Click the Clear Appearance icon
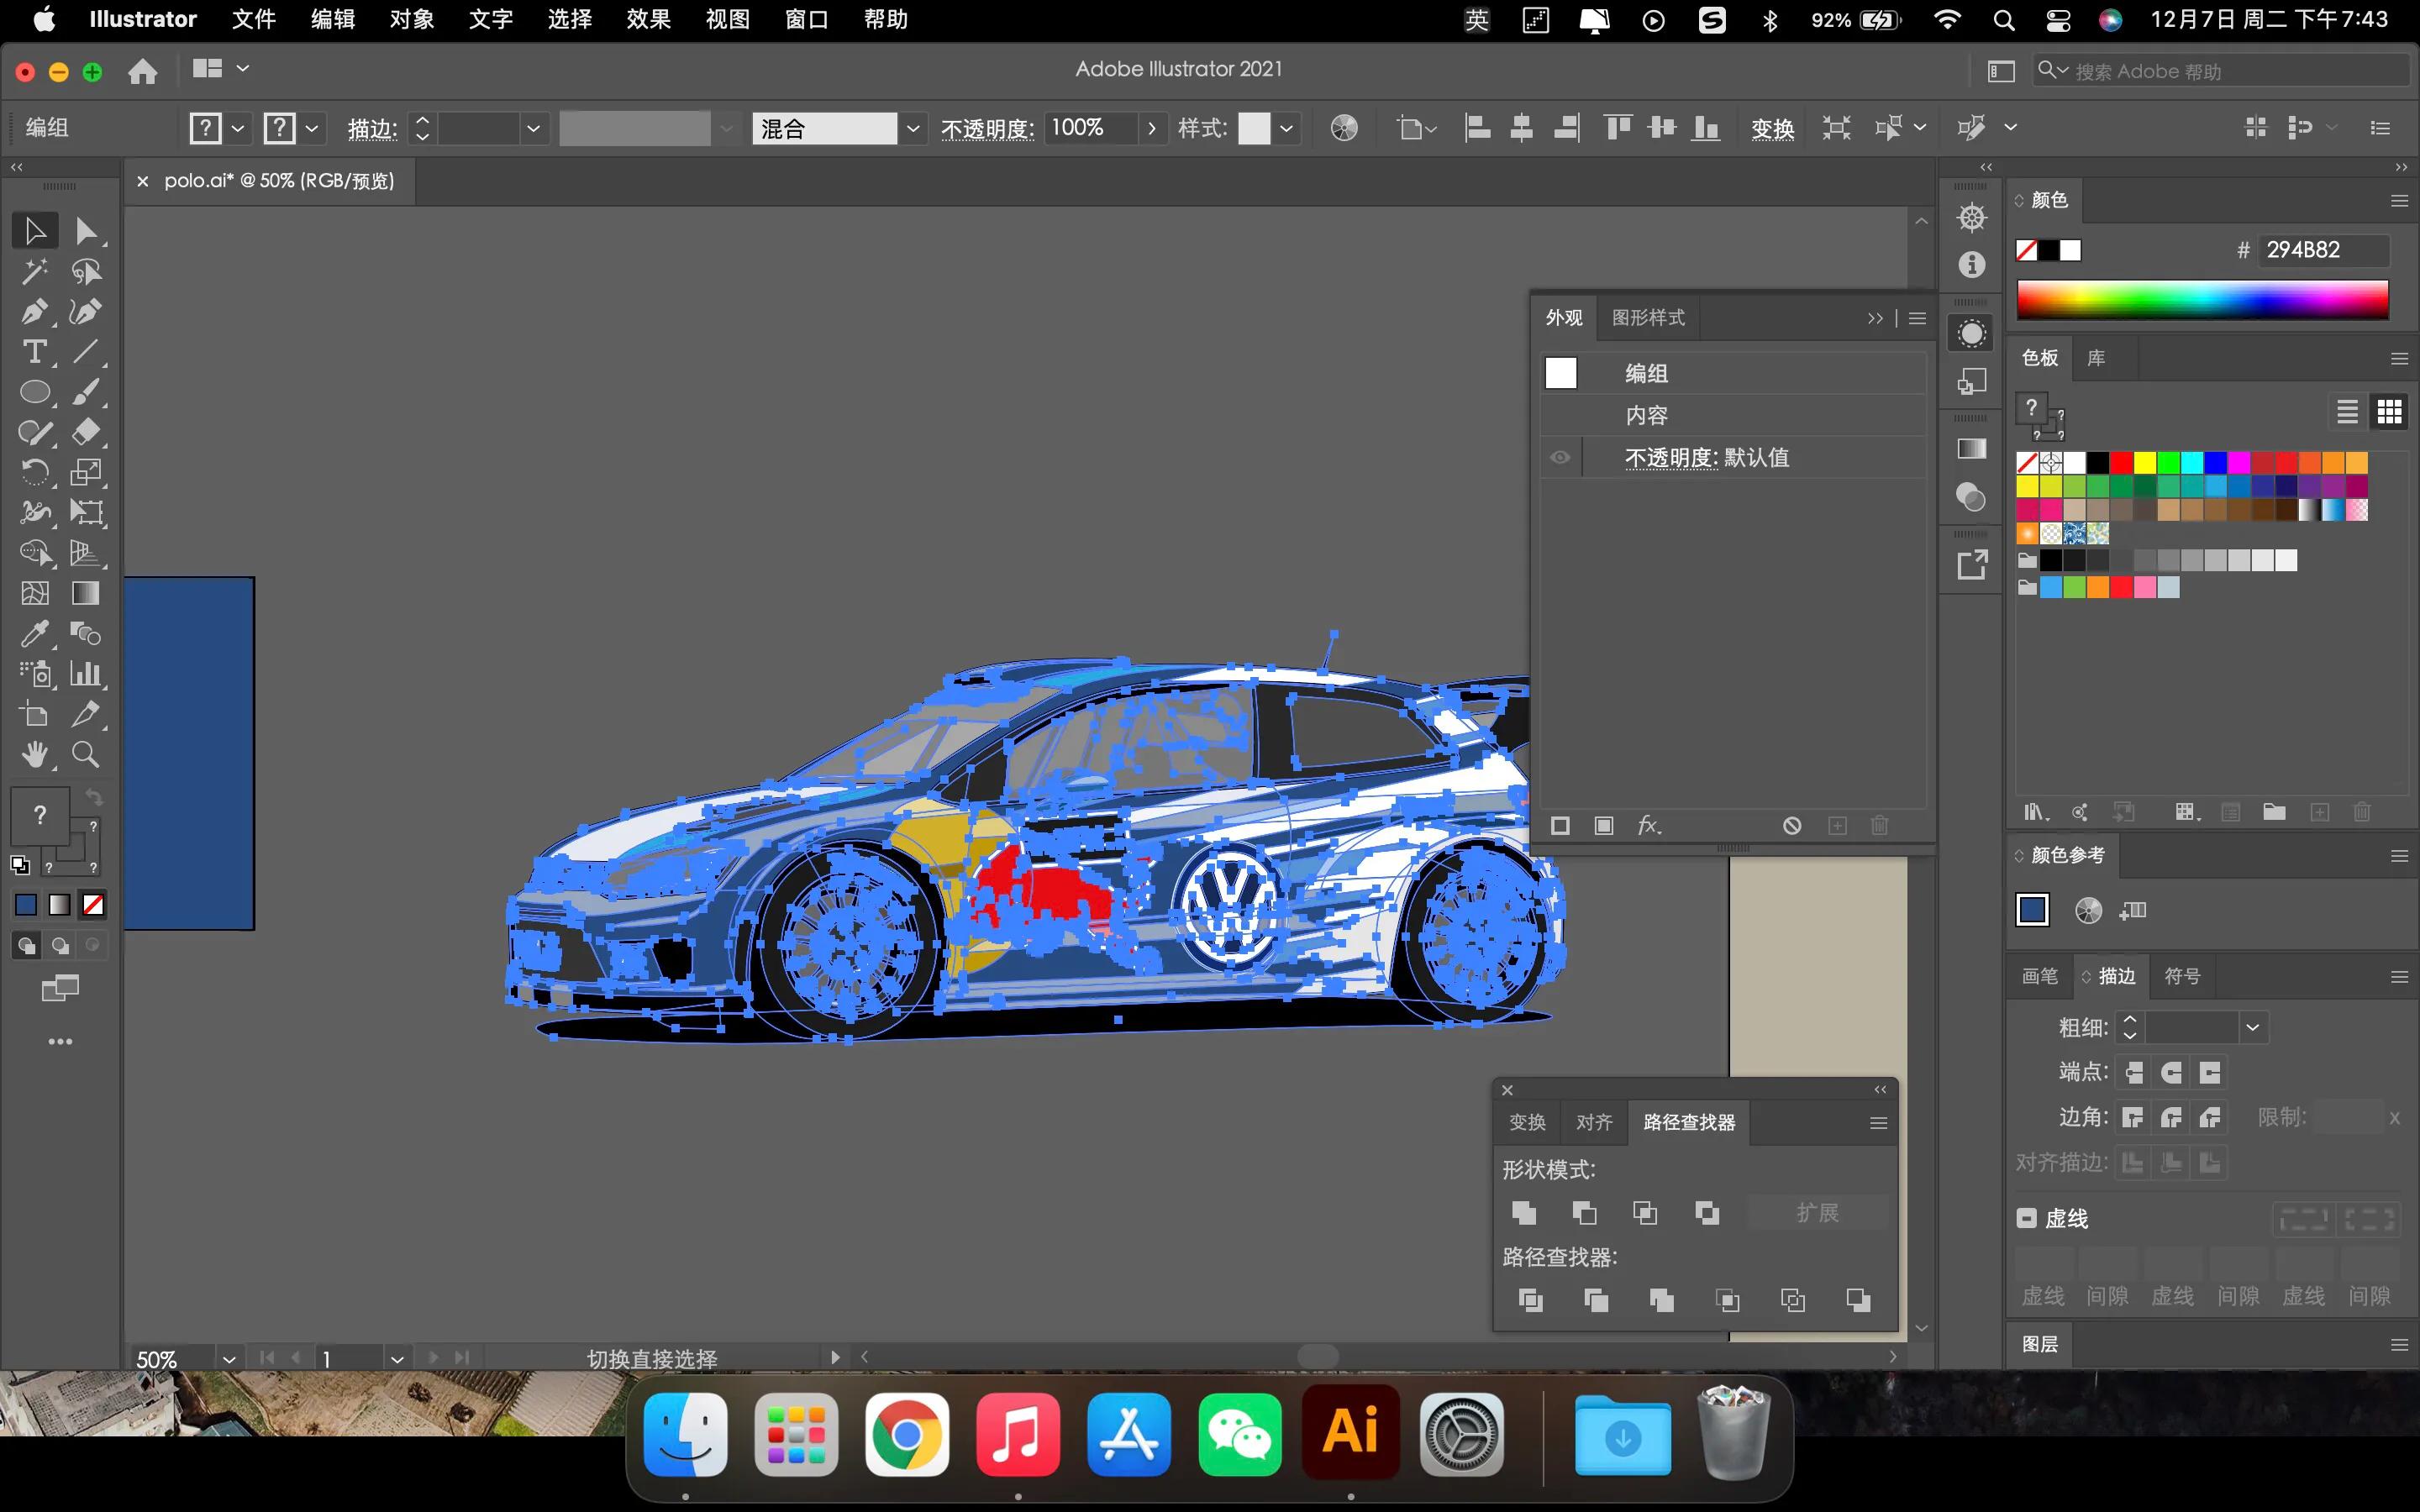 (1792, 825)
